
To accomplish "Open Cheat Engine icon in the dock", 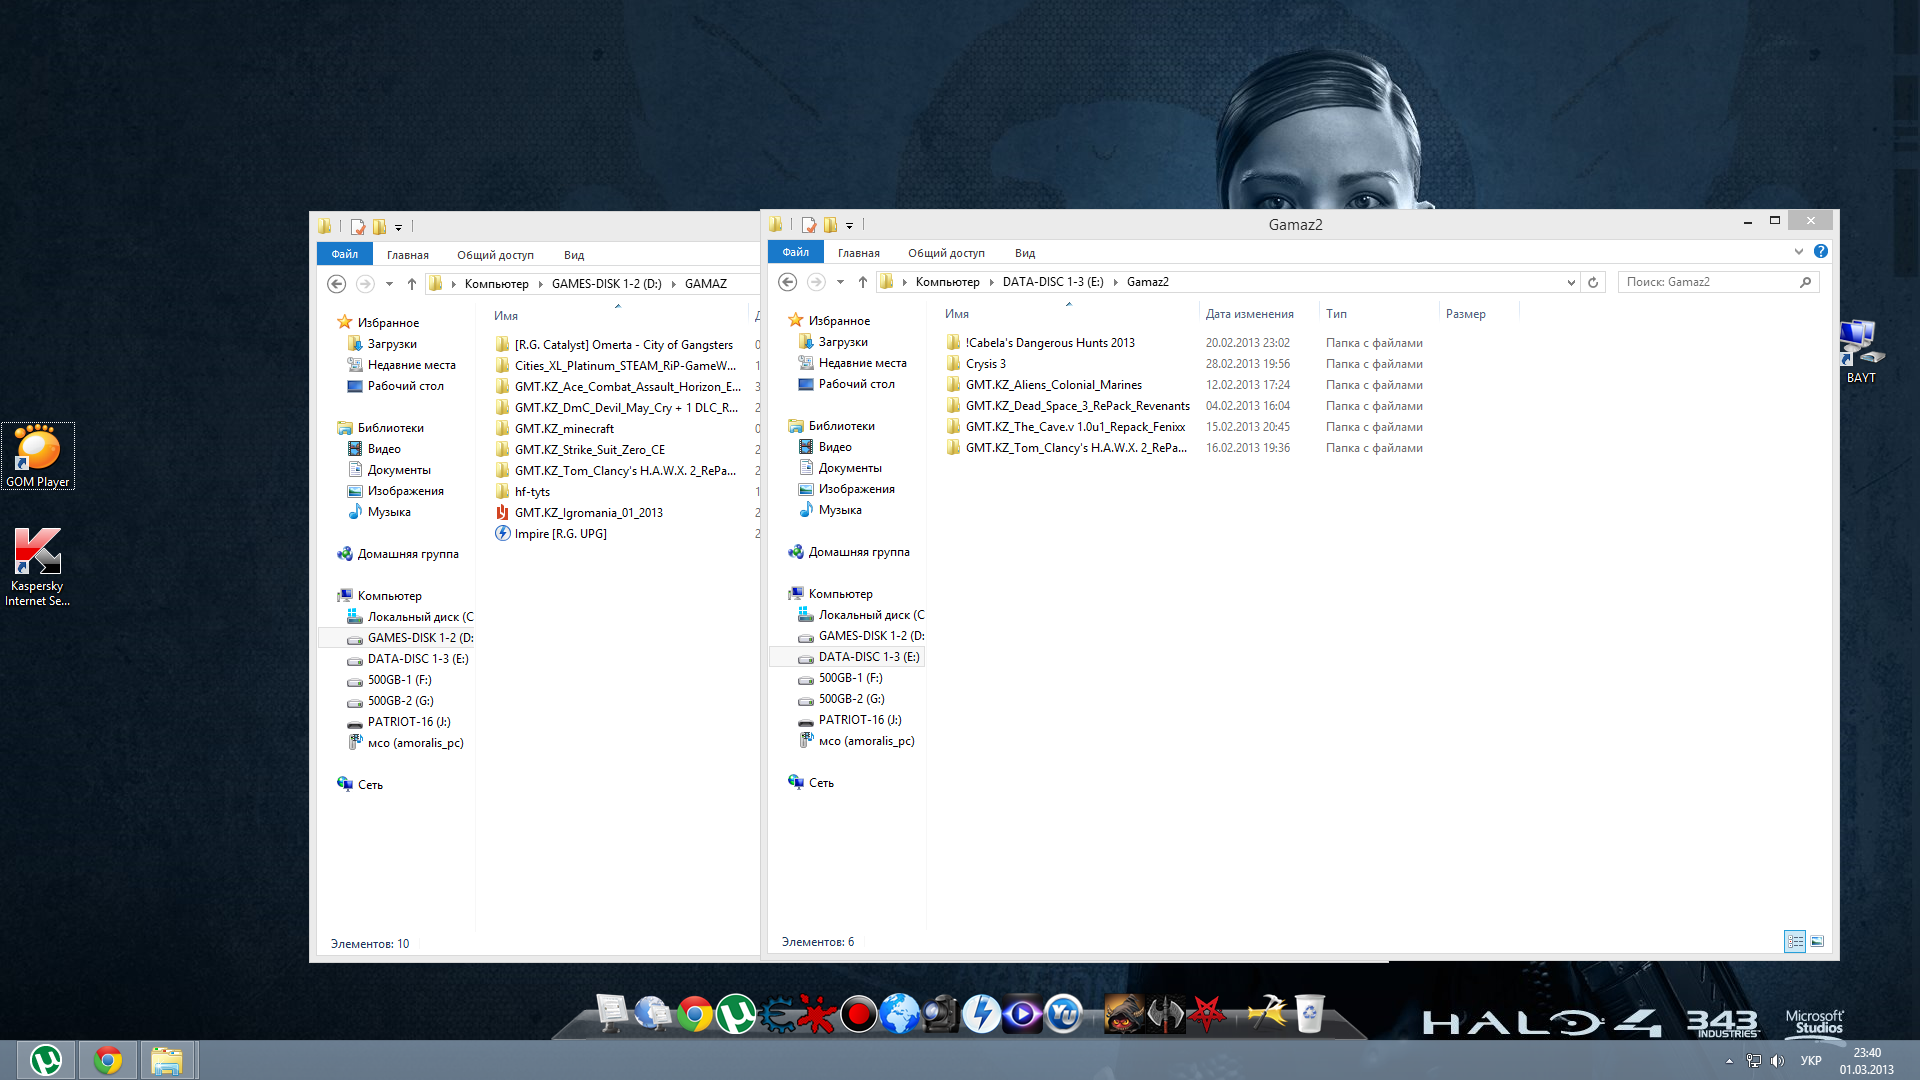I will [x=777, y=1014].
